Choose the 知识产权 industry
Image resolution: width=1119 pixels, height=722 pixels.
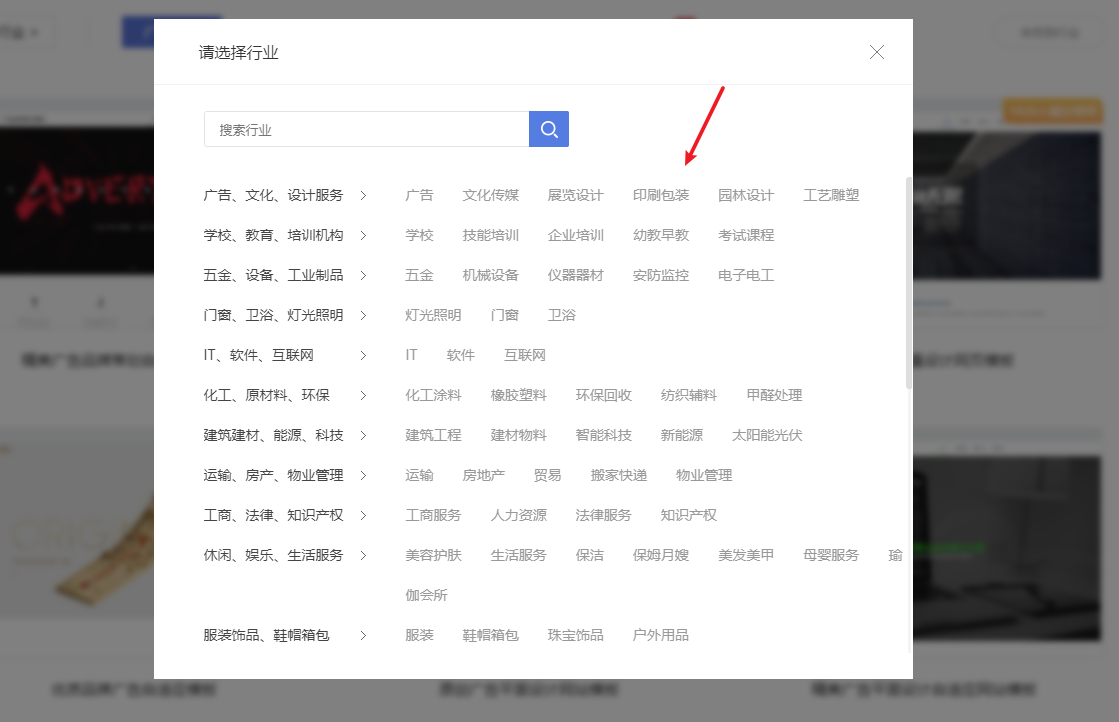[688, 515]
